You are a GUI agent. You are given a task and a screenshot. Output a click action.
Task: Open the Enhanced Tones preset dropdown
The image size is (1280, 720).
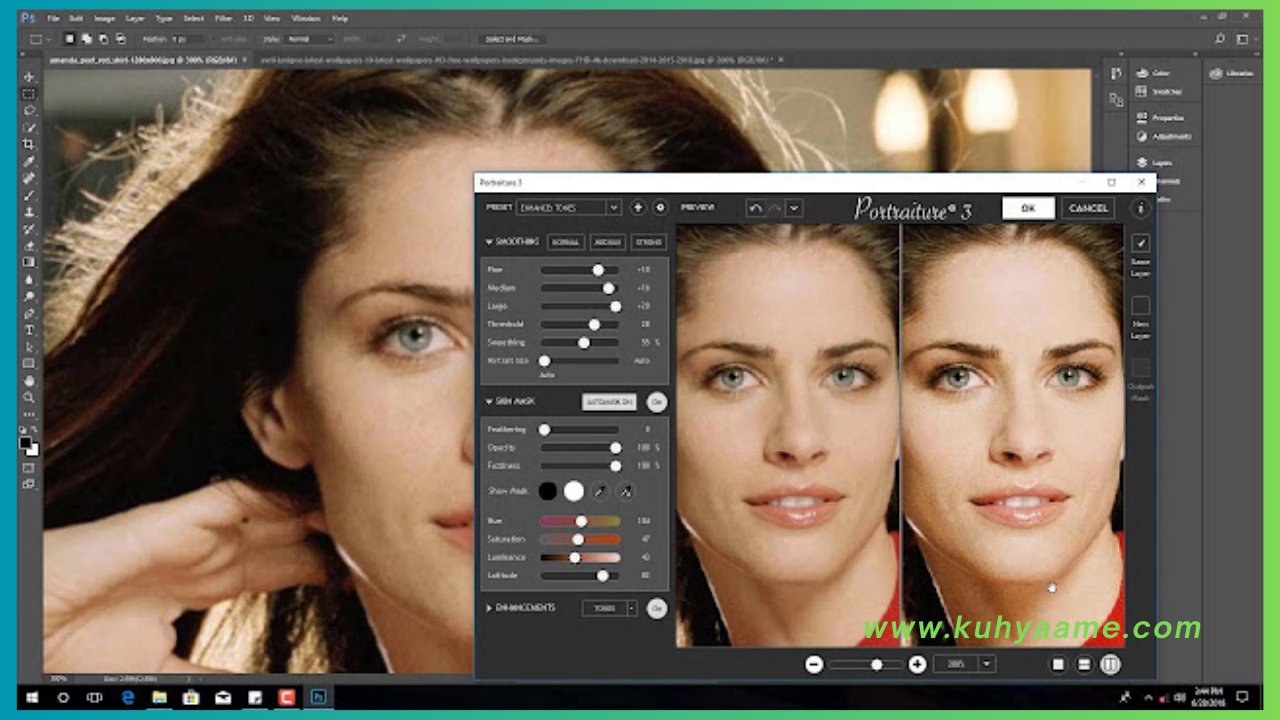click(x=569, y=207)
